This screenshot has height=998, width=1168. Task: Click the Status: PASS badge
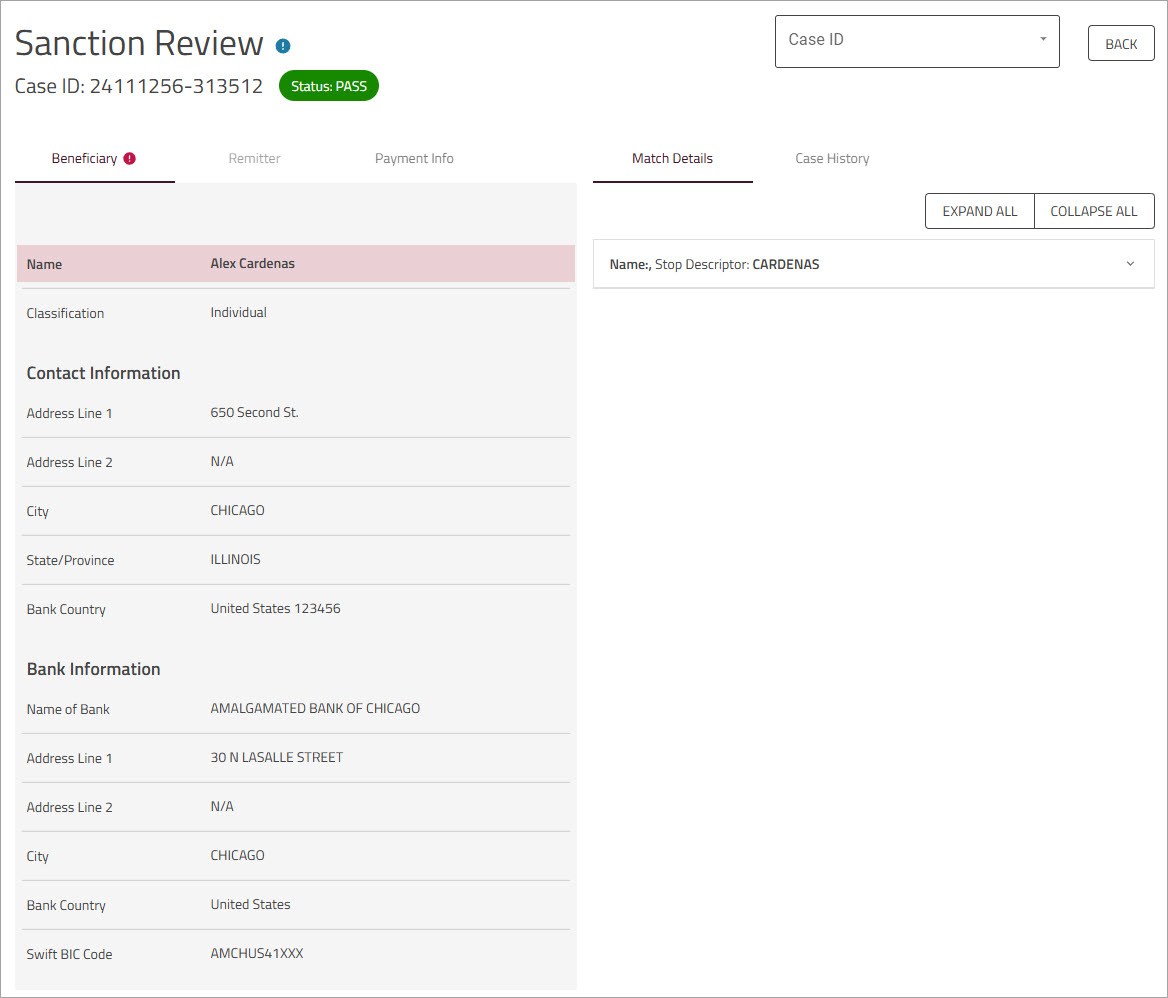coord(328,85)
